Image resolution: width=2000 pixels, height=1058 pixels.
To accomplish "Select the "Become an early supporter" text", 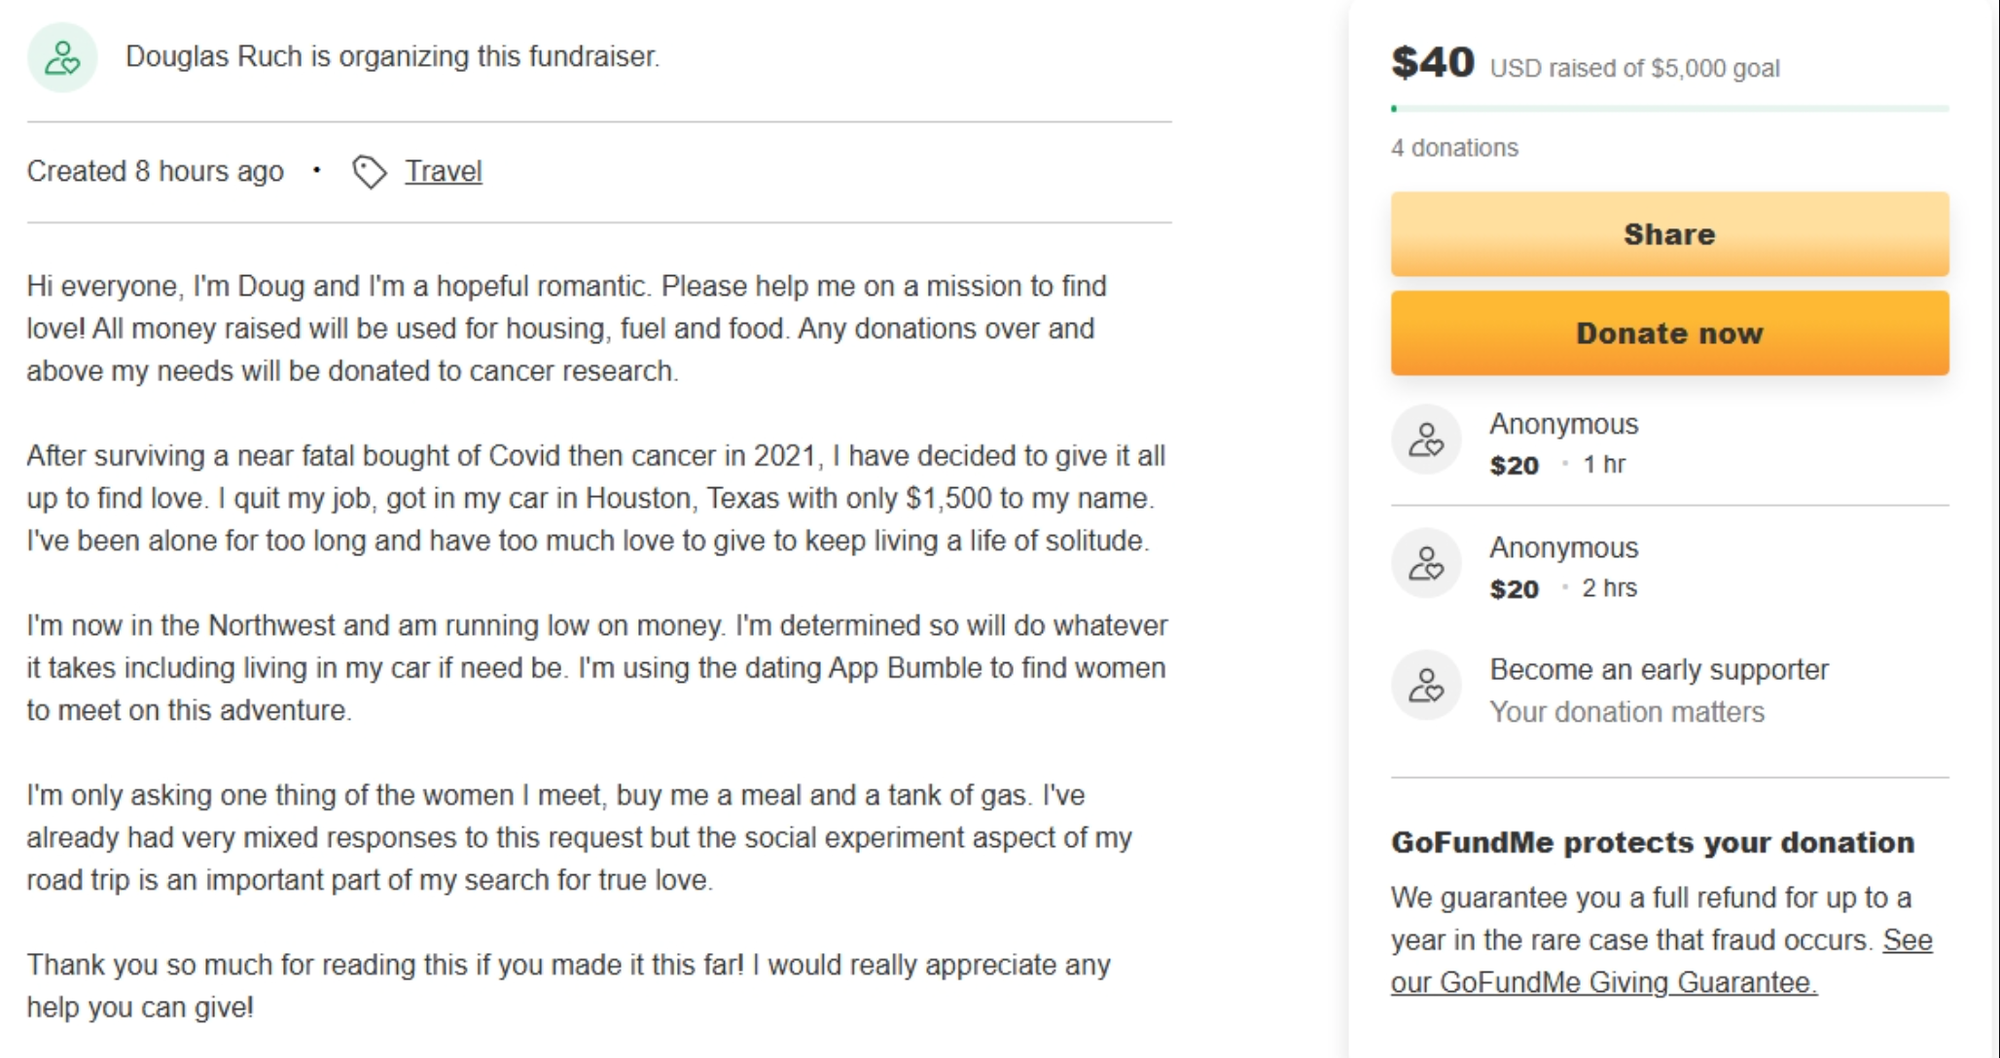I will point(1658,670).
